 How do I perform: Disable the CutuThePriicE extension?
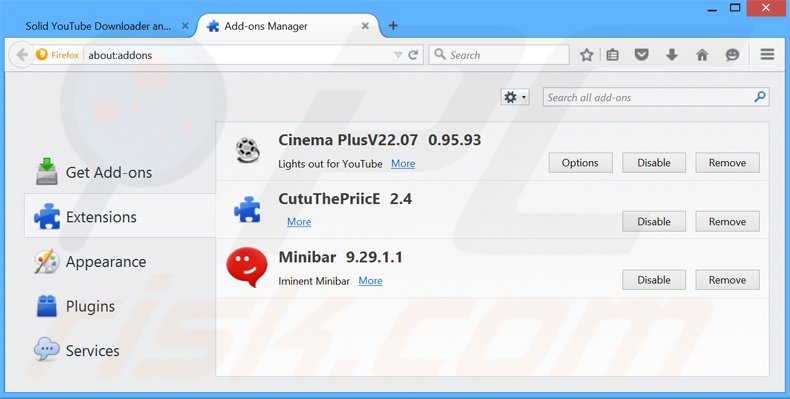654,222
